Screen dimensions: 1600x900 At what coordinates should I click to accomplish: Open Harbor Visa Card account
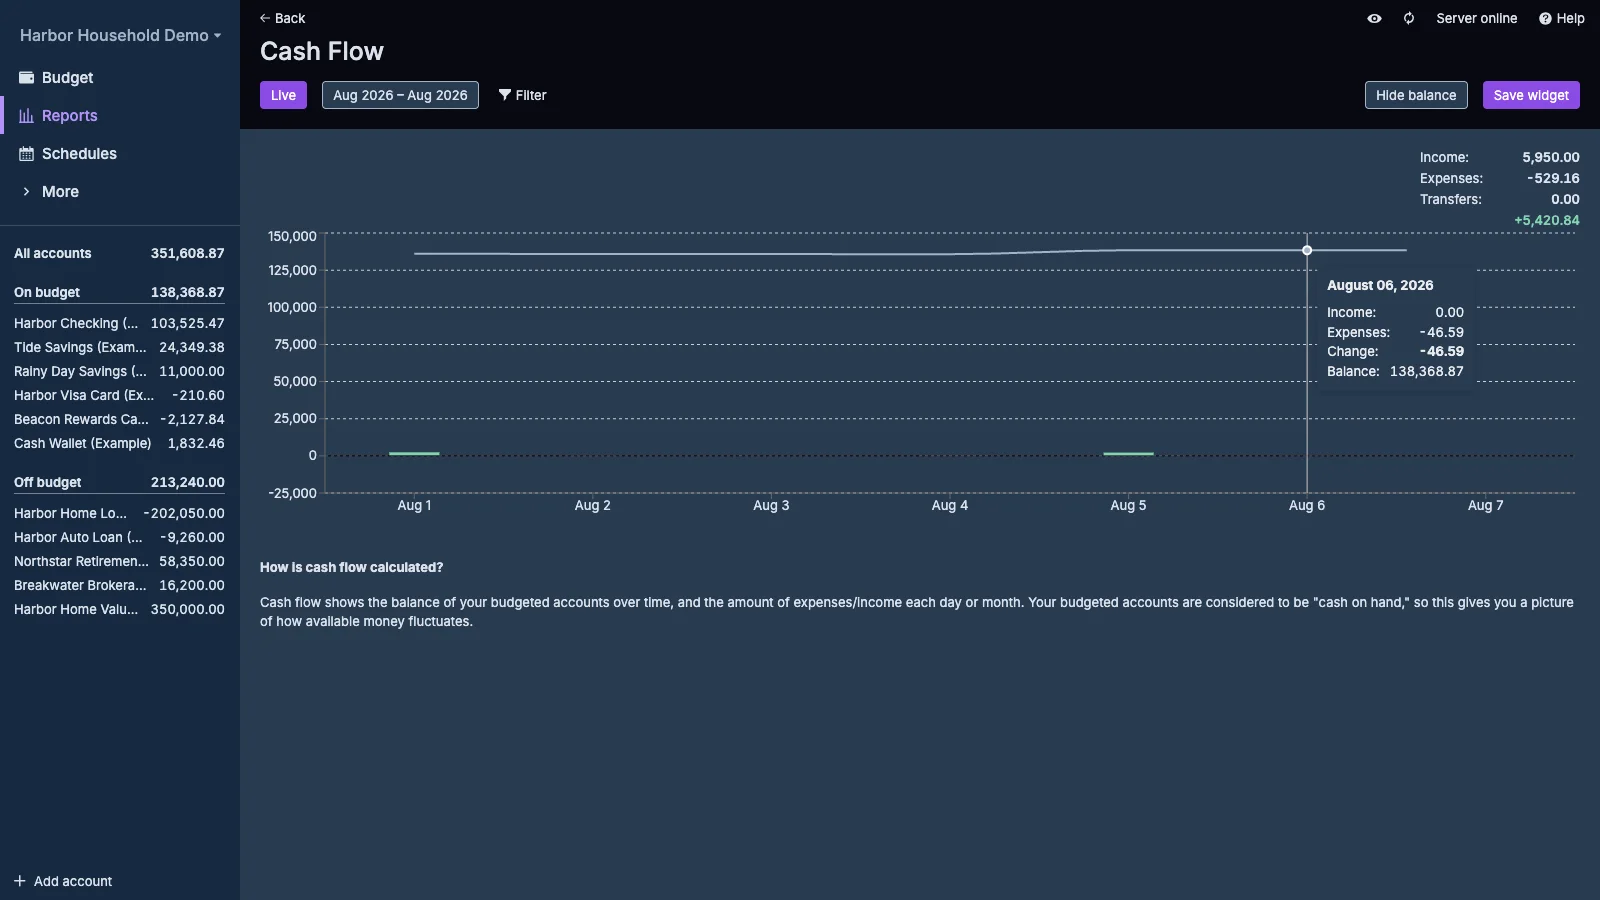(x=119, y=395)
